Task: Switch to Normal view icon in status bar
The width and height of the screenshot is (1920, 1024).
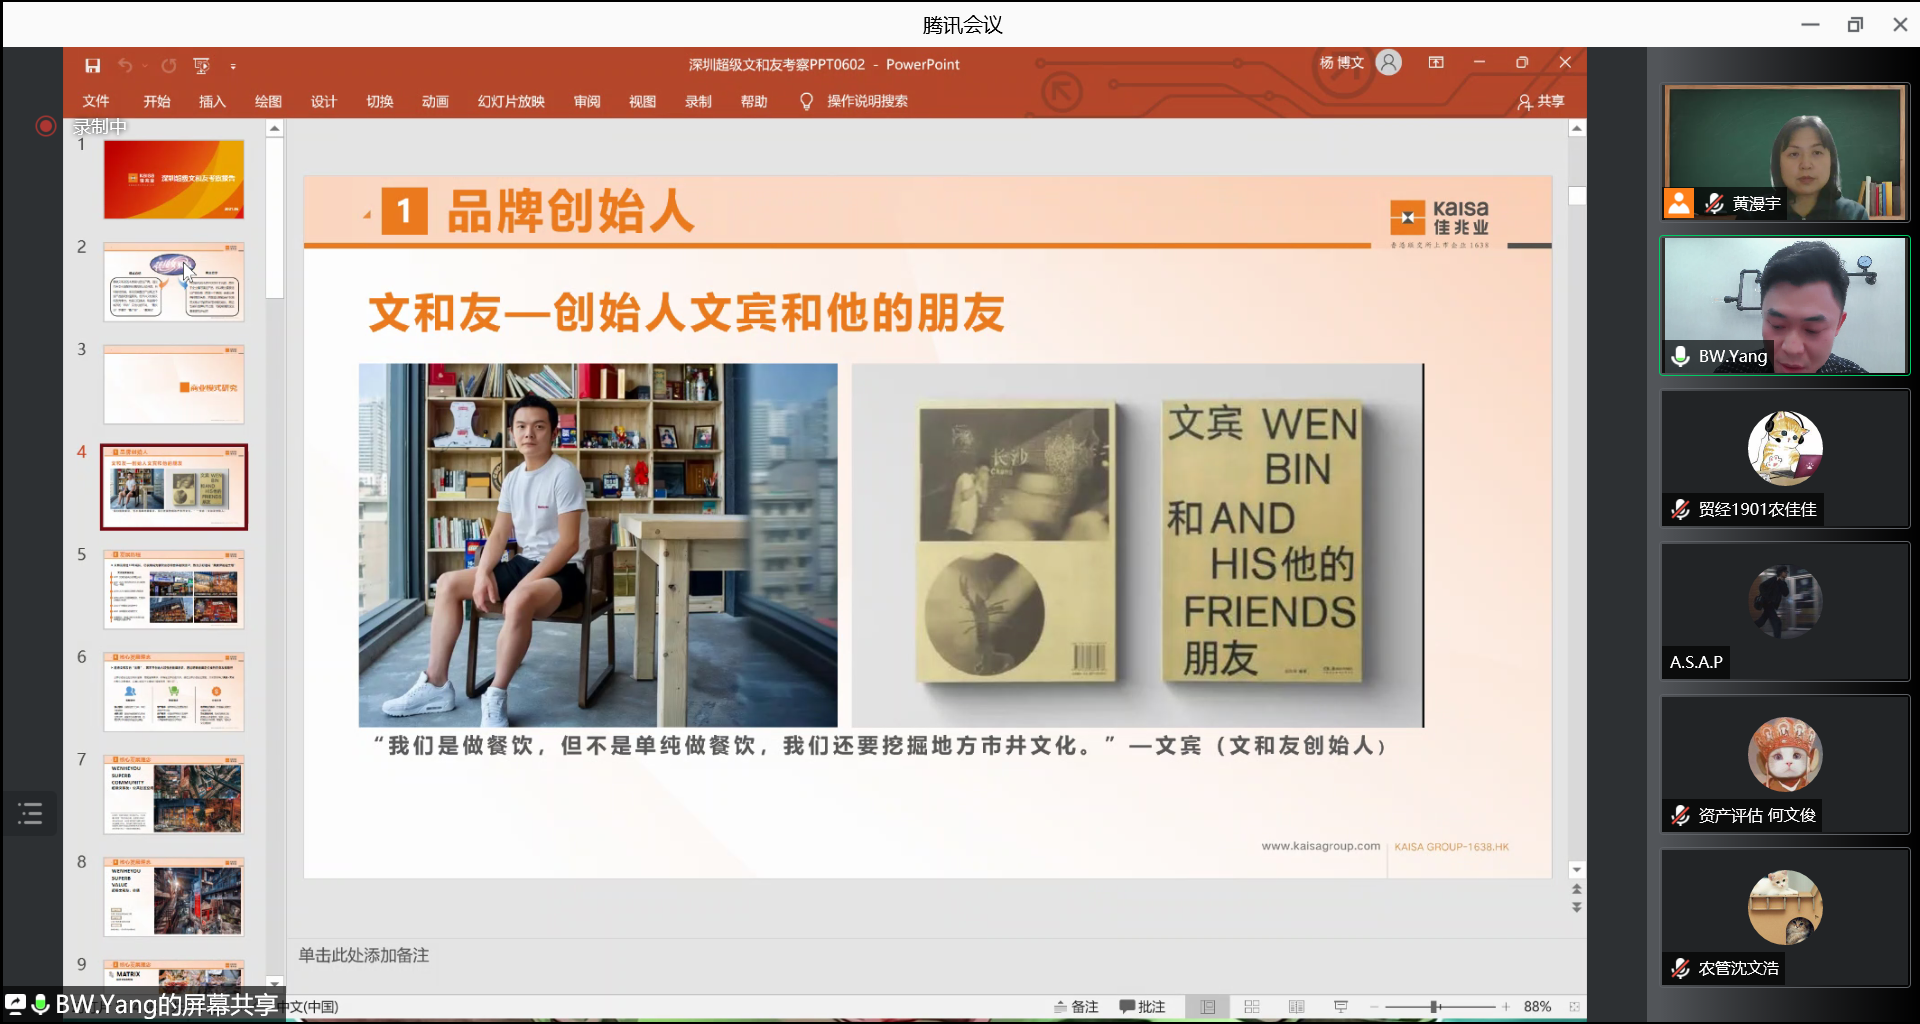Action: 1208,1007
